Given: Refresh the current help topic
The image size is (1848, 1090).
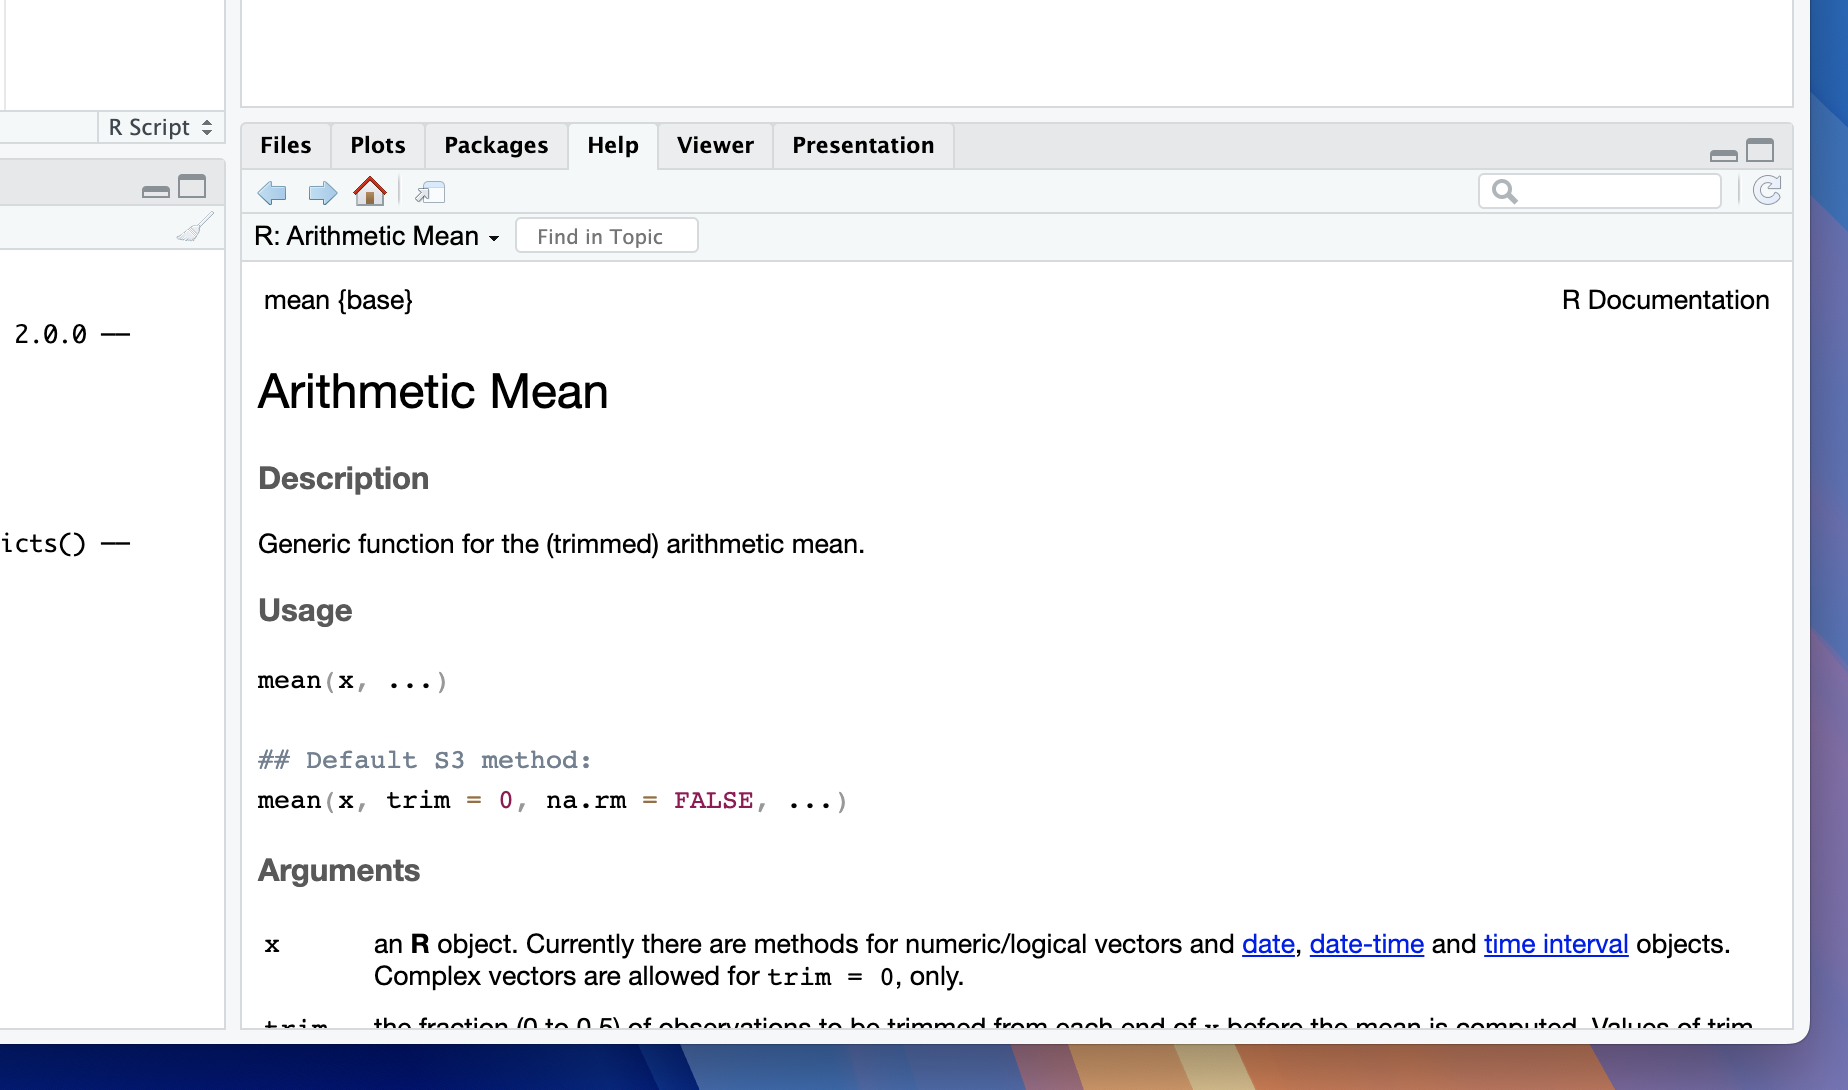Looking at the screenshot, I should 1767,191.
